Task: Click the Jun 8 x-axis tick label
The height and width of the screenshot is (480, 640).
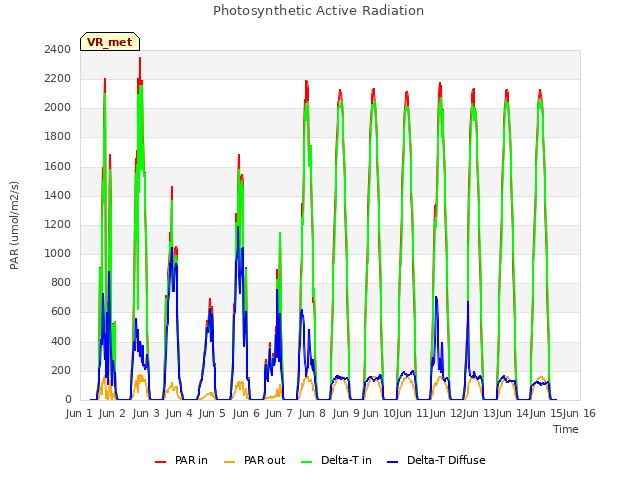Action: click(312, 413)
